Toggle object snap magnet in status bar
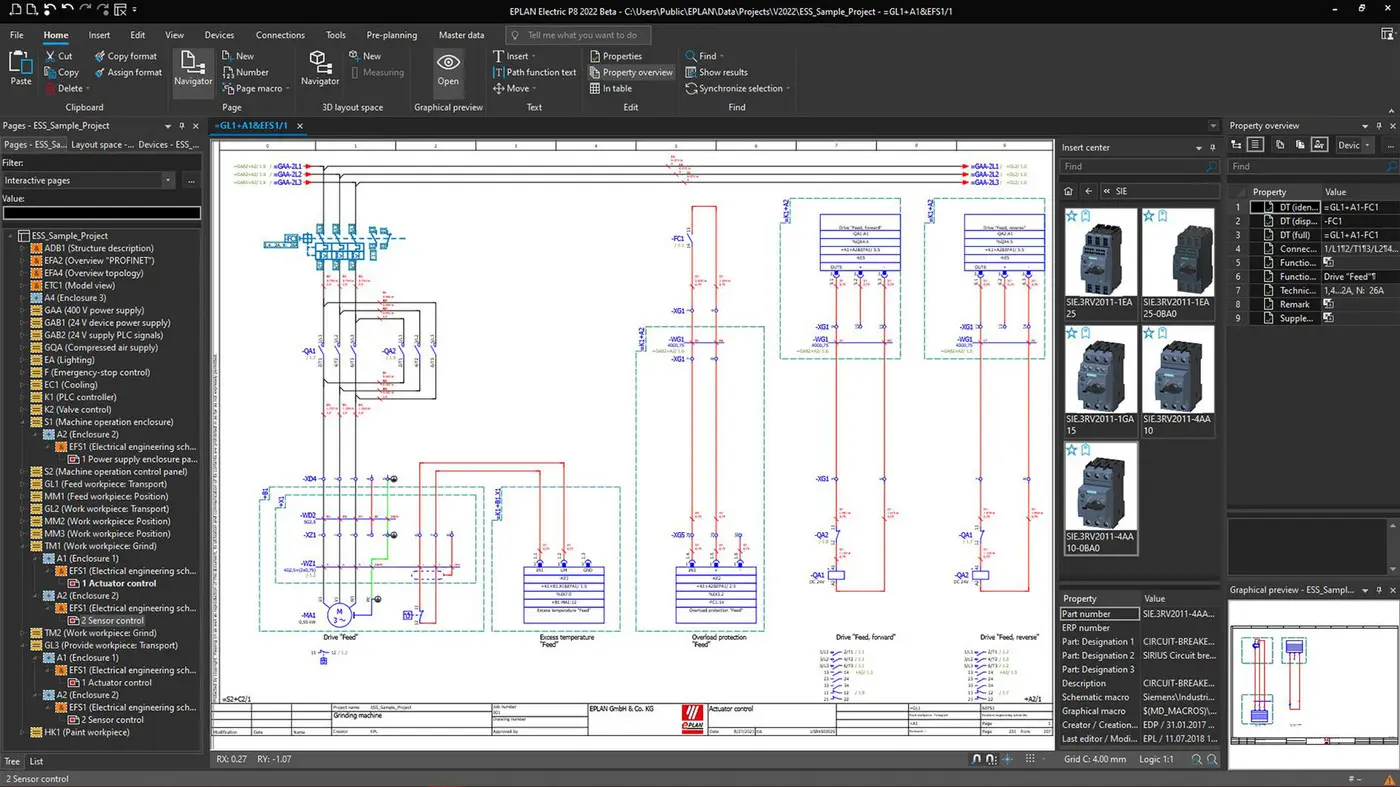The height and width of the screenshot is (787, 1400). click(x=977, y=760)
